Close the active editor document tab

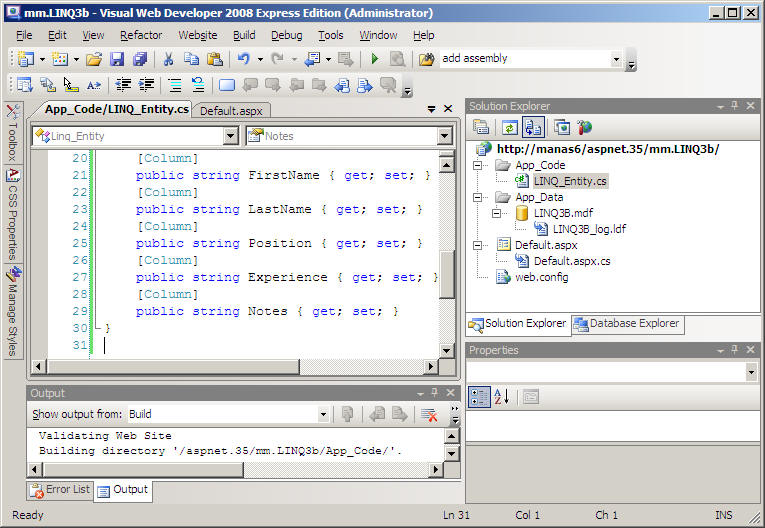tap(448, 109)
